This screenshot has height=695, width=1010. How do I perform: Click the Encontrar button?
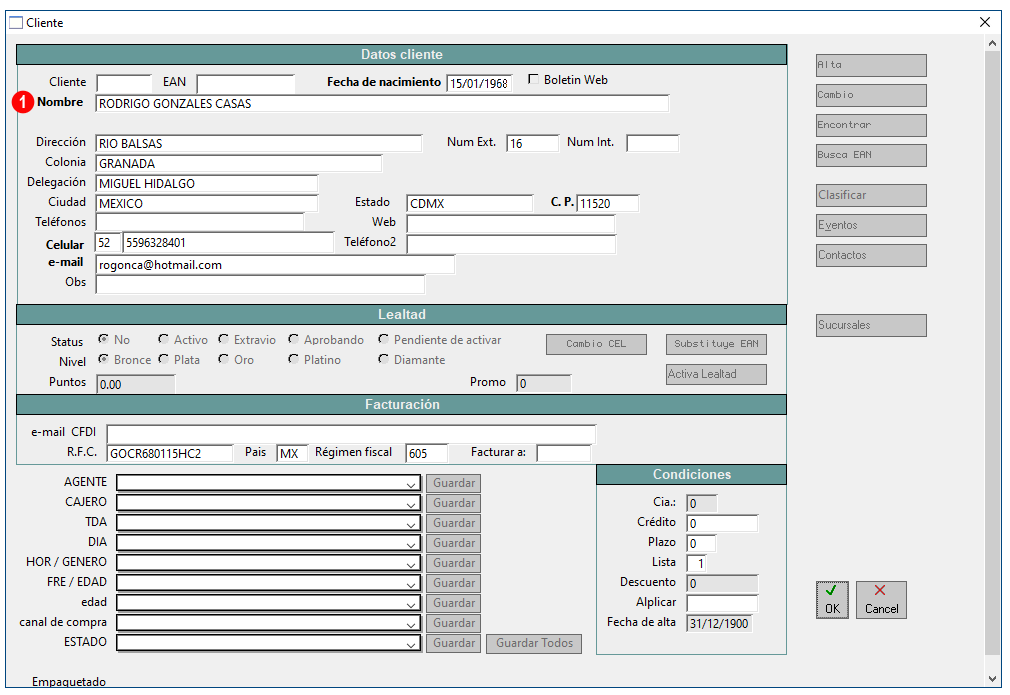point(871,125)
